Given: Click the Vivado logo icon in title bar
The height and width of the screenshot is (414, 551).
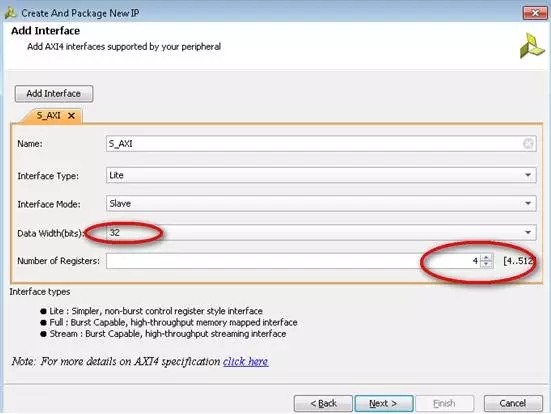Looking at the screenshot, I should tap(11, 13).
